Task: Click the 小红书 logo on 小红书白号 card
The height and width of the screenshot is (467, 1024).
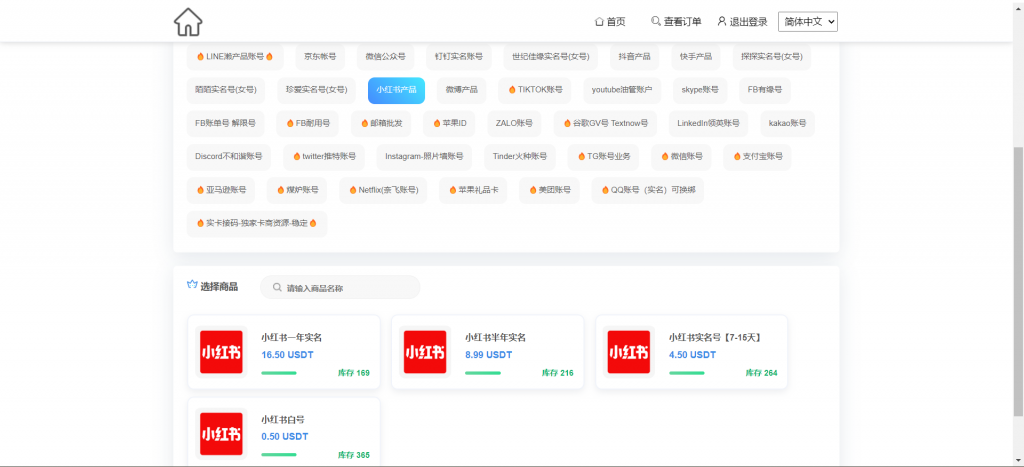Action: (x=221, y=434)
